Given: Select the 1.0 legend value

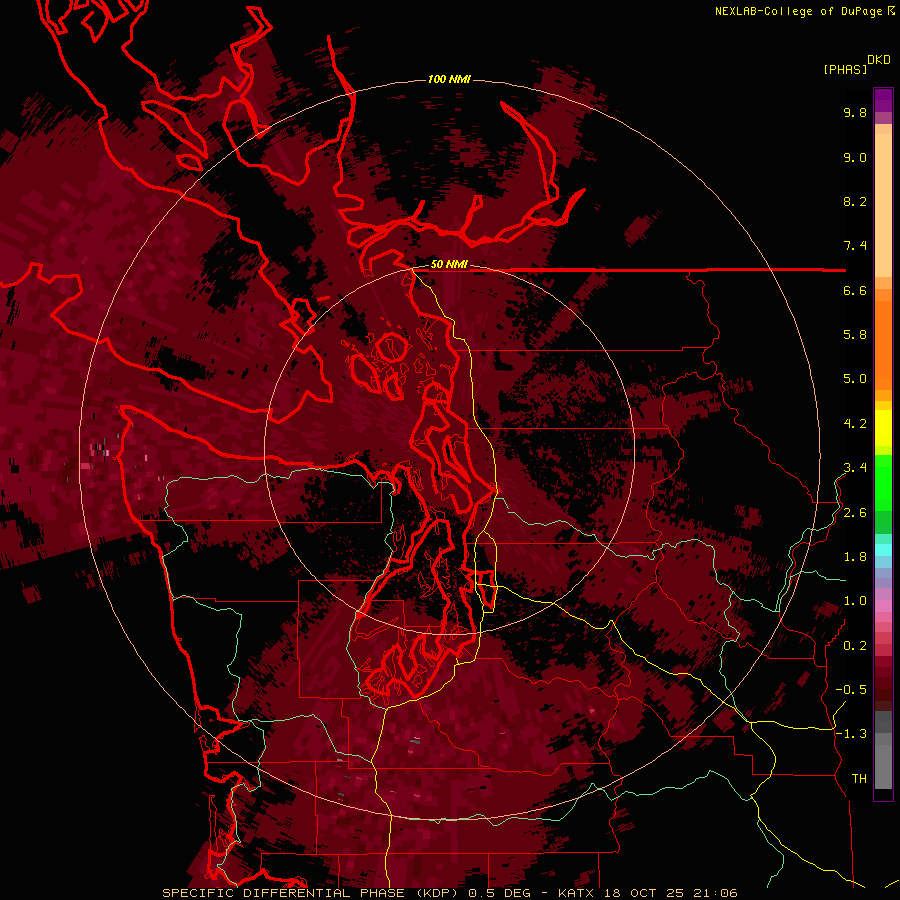Looking at the screenshot, I should (x=855, y=601).
